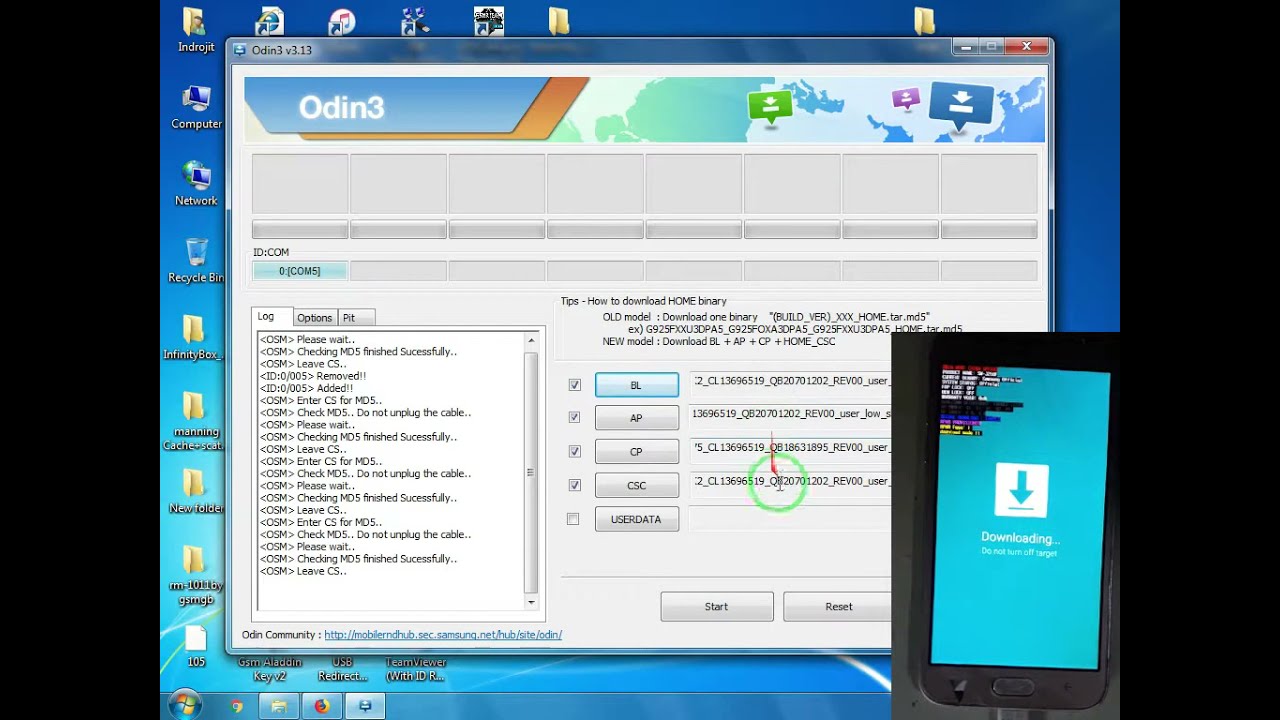
Task: Uncheck the BL checkbox
Action: click(574, 385)
